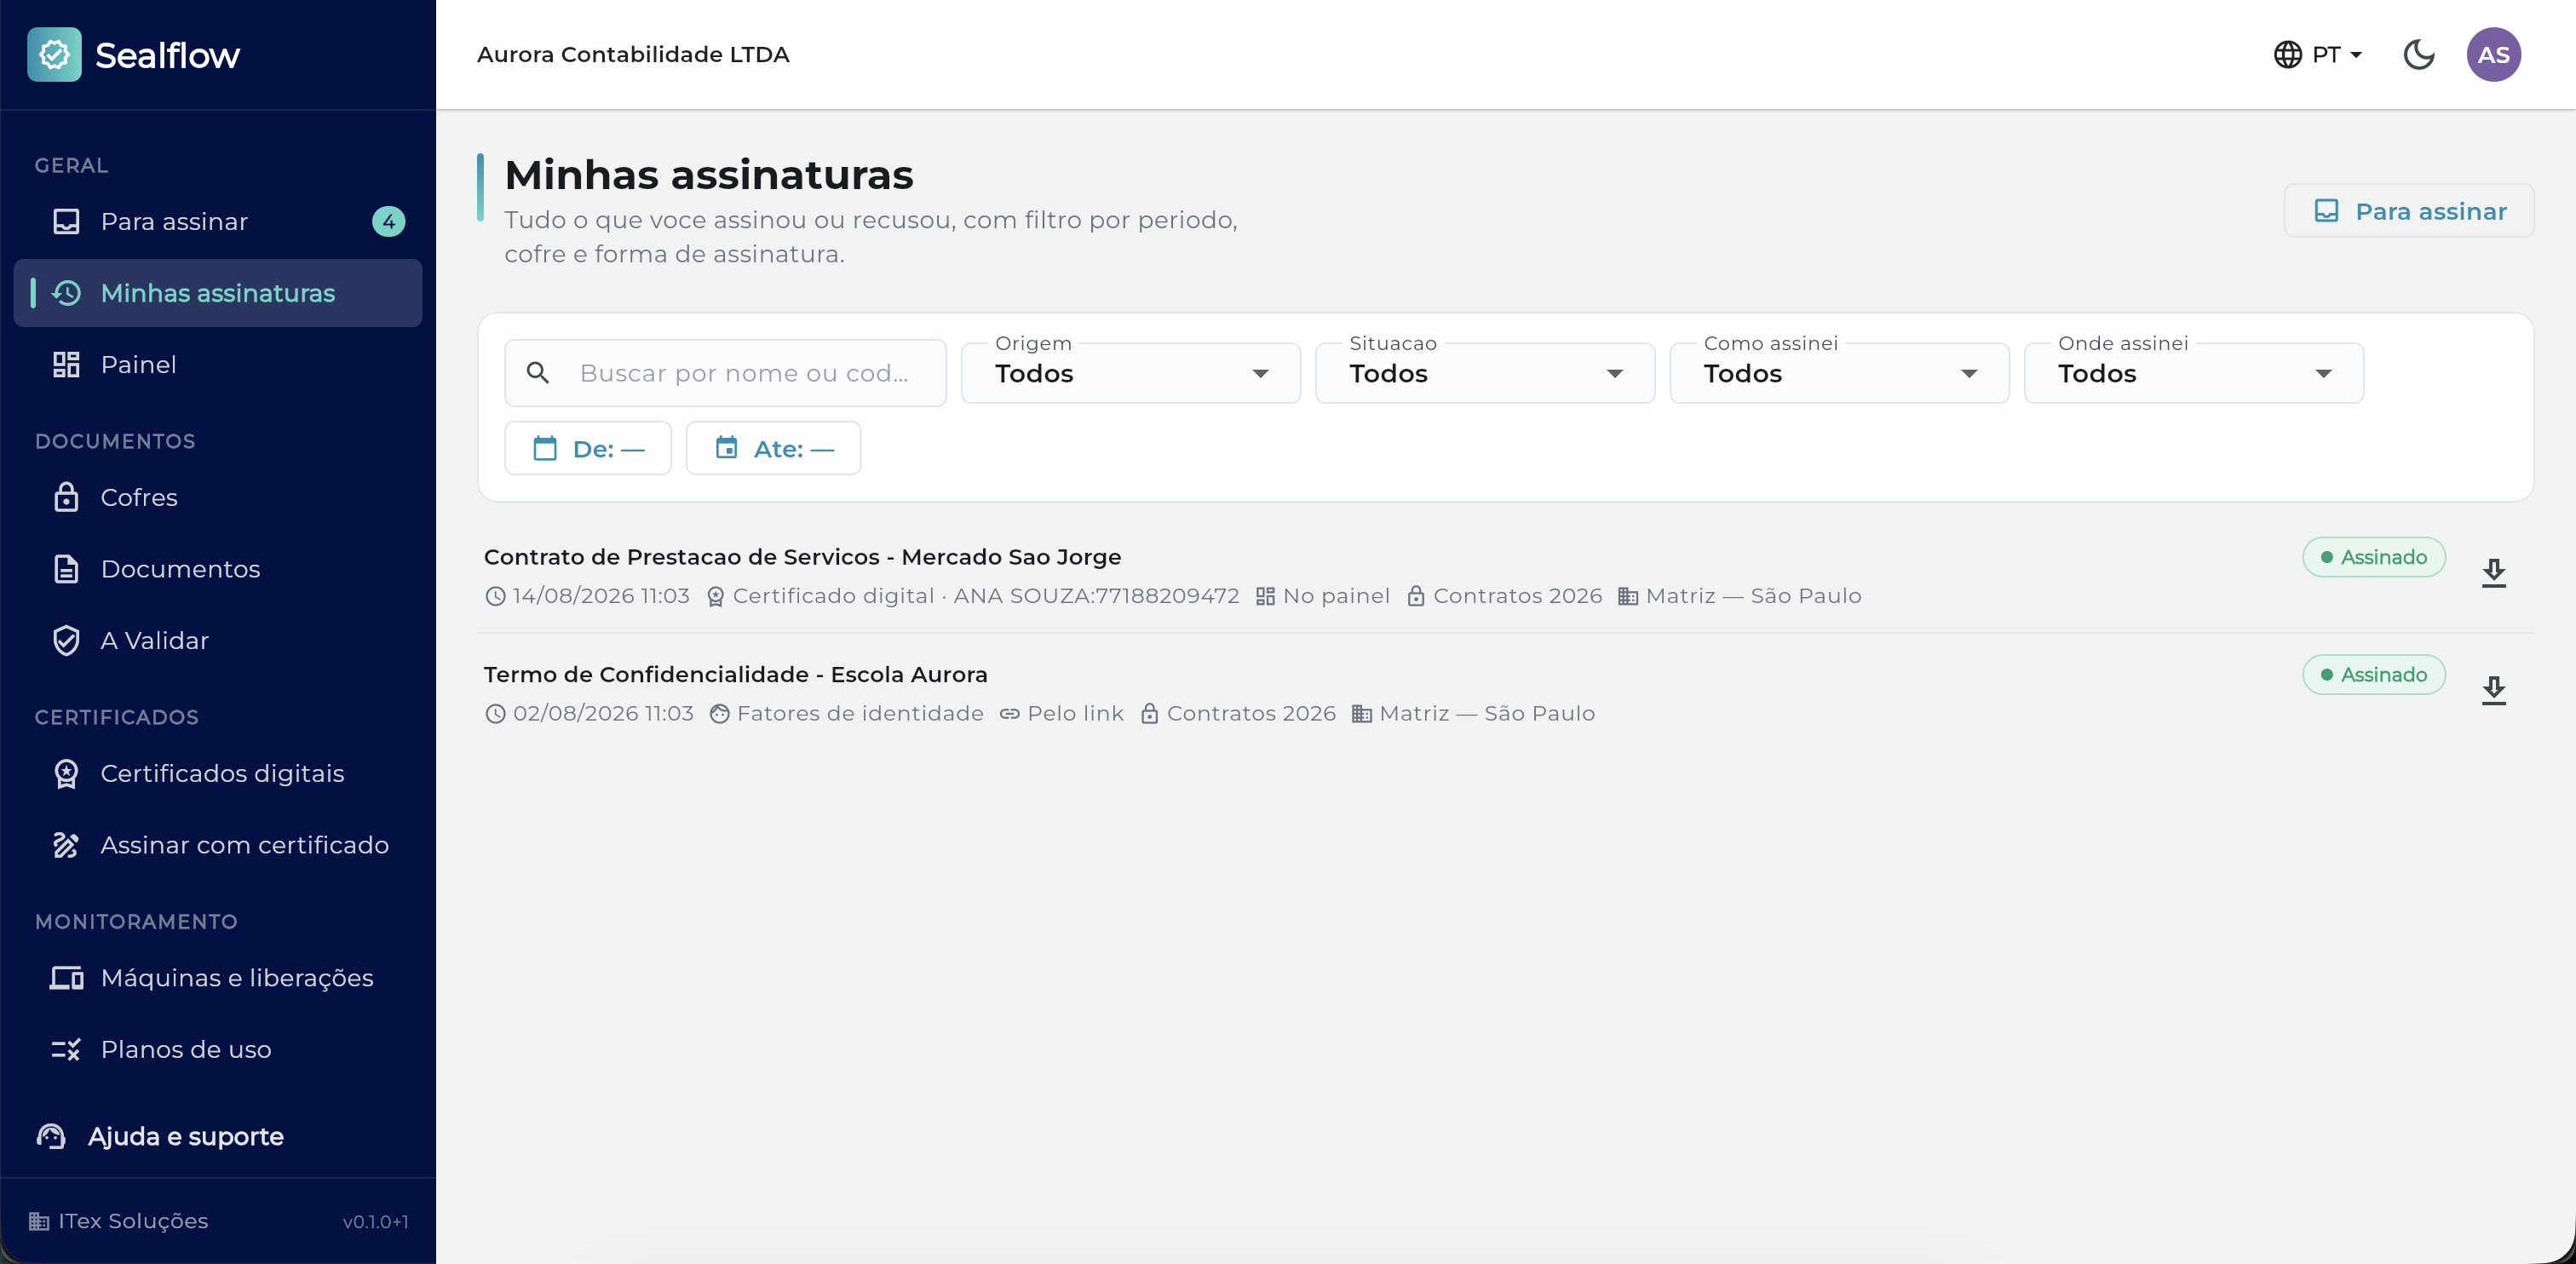Click the search magnifier icon
Screen dimensions: 2576x1264
pos(538,373)
